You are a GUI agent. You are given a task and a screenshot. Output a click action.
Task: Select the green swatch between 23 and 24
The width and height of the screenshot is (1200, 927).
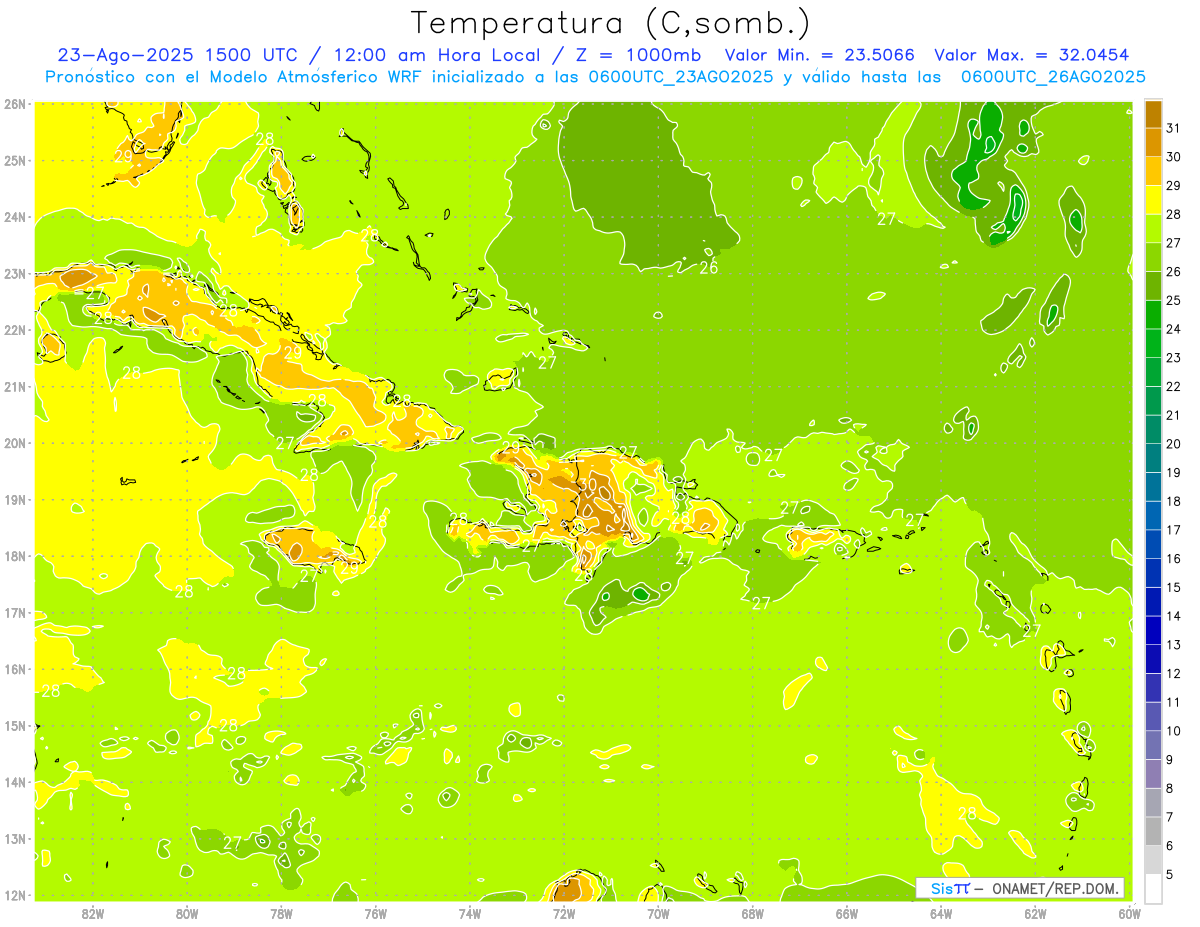coord(1153,343)
